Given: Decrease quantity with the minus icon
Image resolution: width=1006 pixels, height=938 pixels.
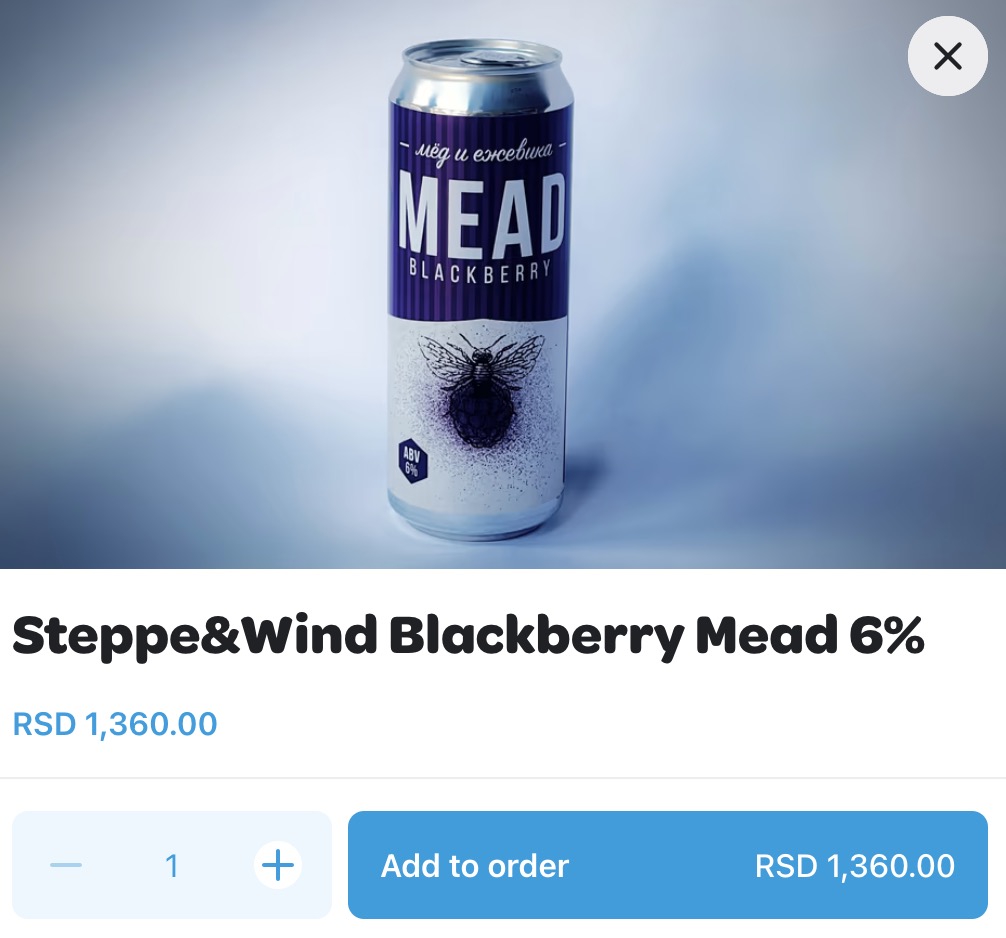Looking at the screenshot, I should tap(66, 865).
